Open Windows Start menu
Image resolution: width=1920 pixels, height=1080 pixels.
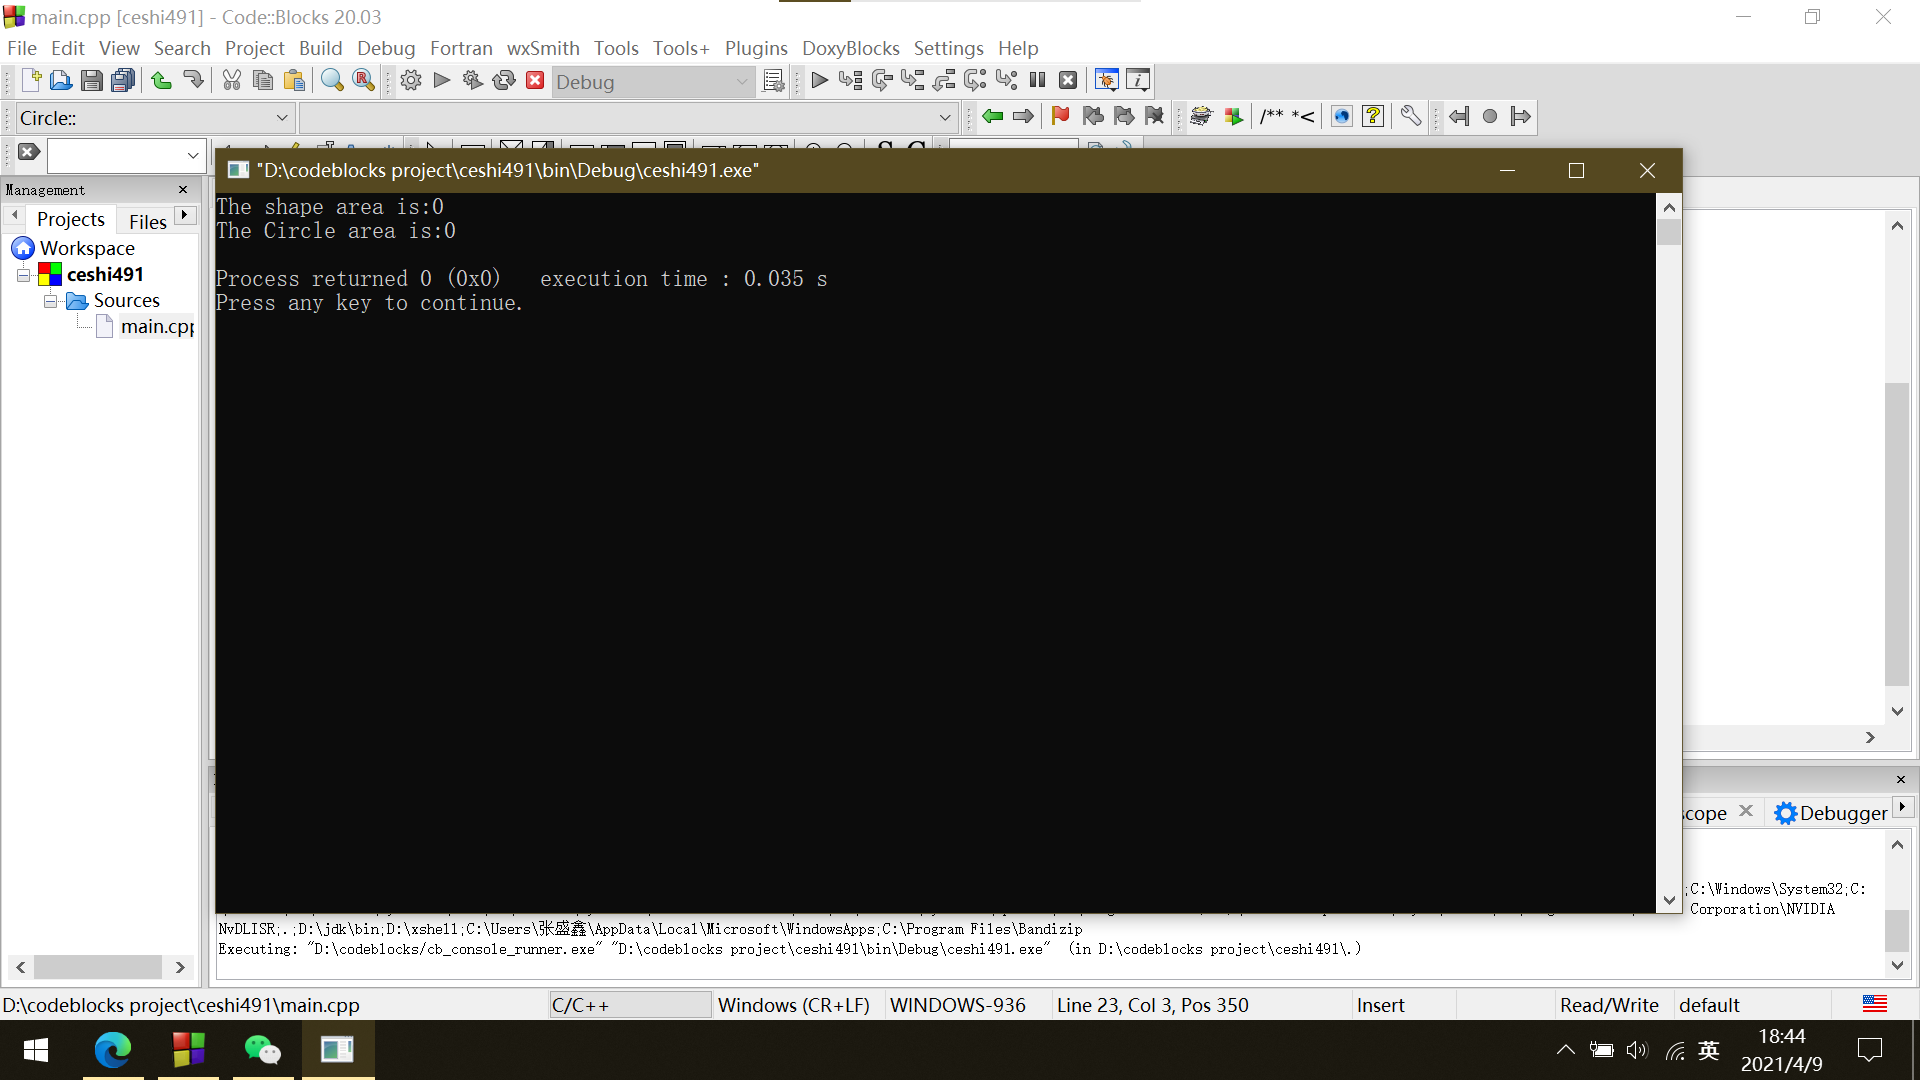(x=36, y=1050)
